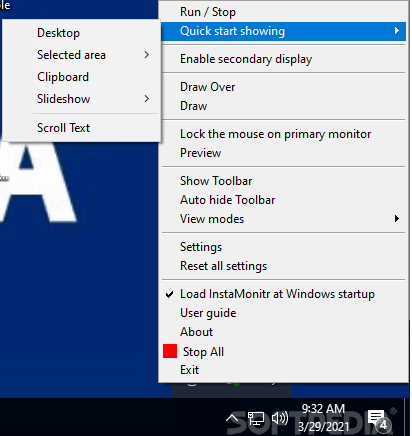Choose Enable secondary display
The width and height of the screenshot is (412, 436).
[x=283, y=59]
